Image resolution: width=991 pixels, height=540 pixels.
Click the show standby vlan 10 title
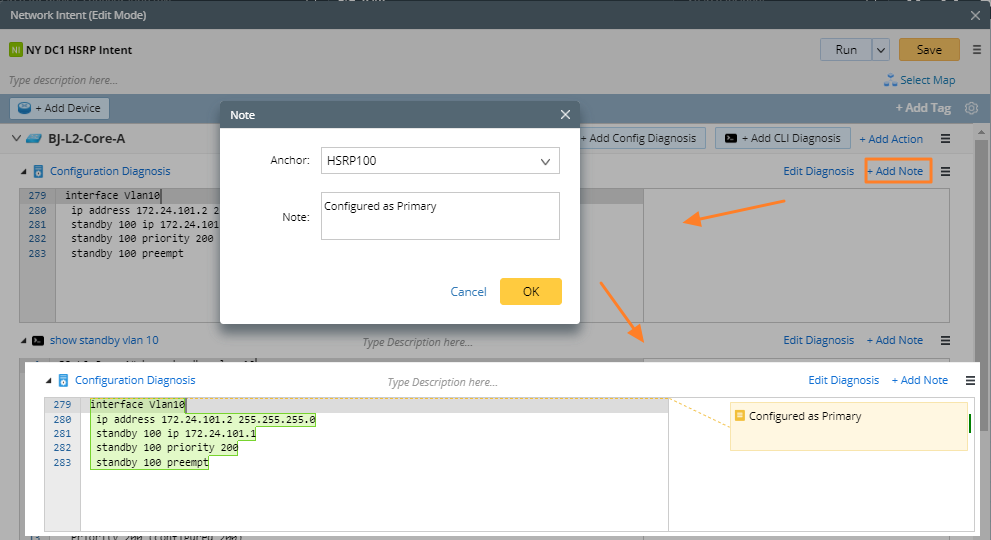tap(104, 340)
